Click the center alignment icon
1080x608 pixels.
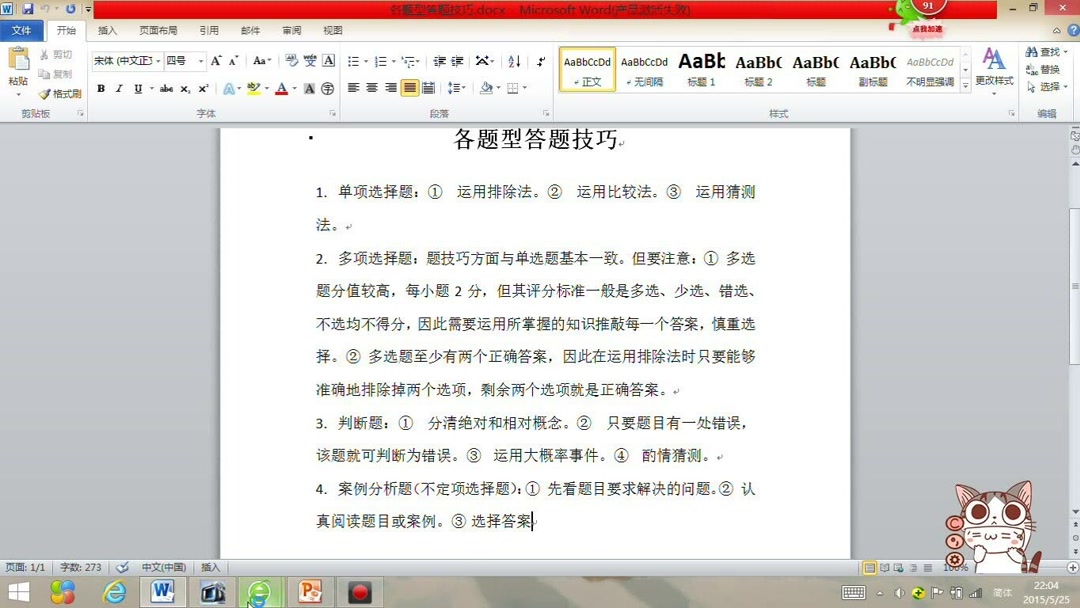pos(371,89)
